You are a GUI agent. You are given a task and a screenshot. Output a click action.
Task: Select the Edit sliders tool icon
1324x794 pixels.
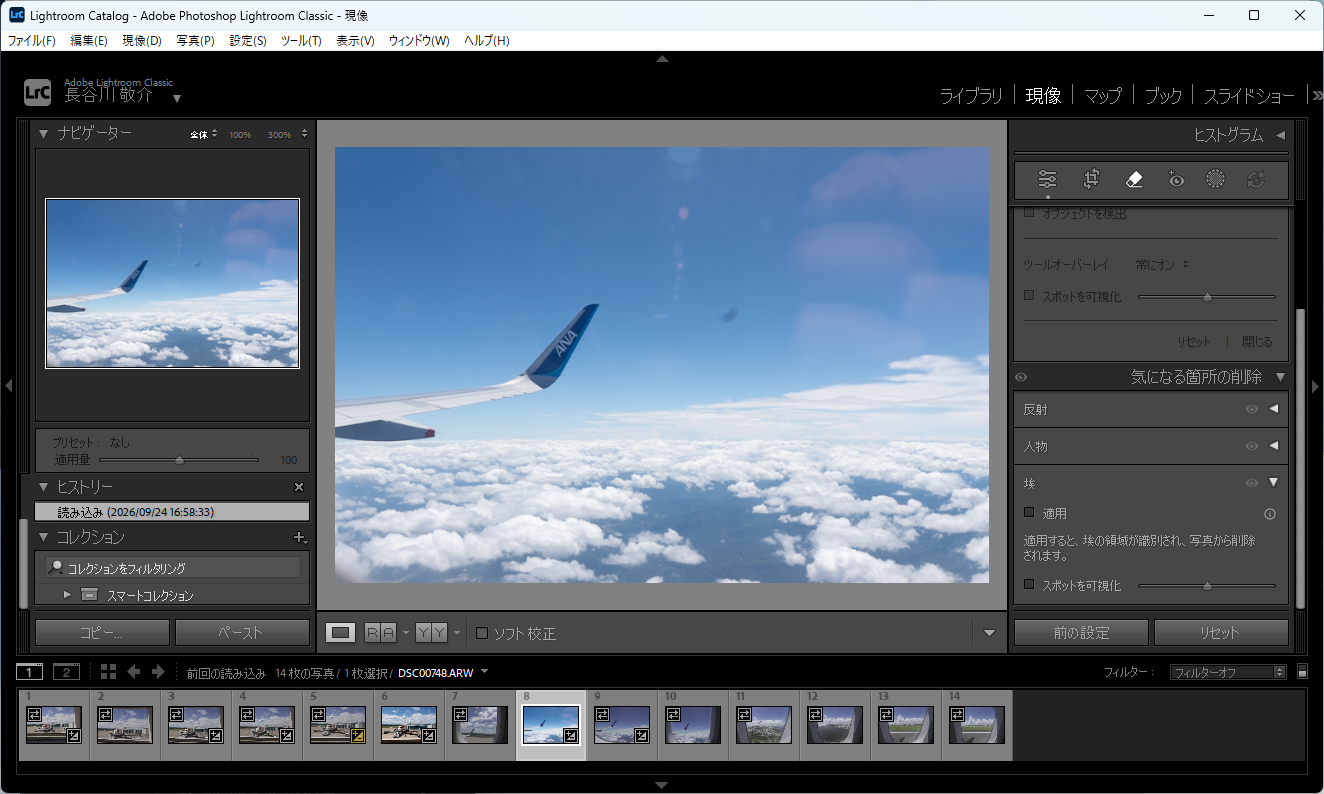pos(1047,179)
